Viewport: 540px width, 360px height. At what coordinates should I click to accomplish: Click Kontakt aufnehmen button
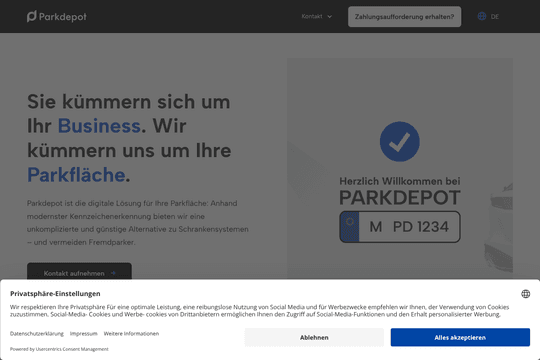click(79, 272)
